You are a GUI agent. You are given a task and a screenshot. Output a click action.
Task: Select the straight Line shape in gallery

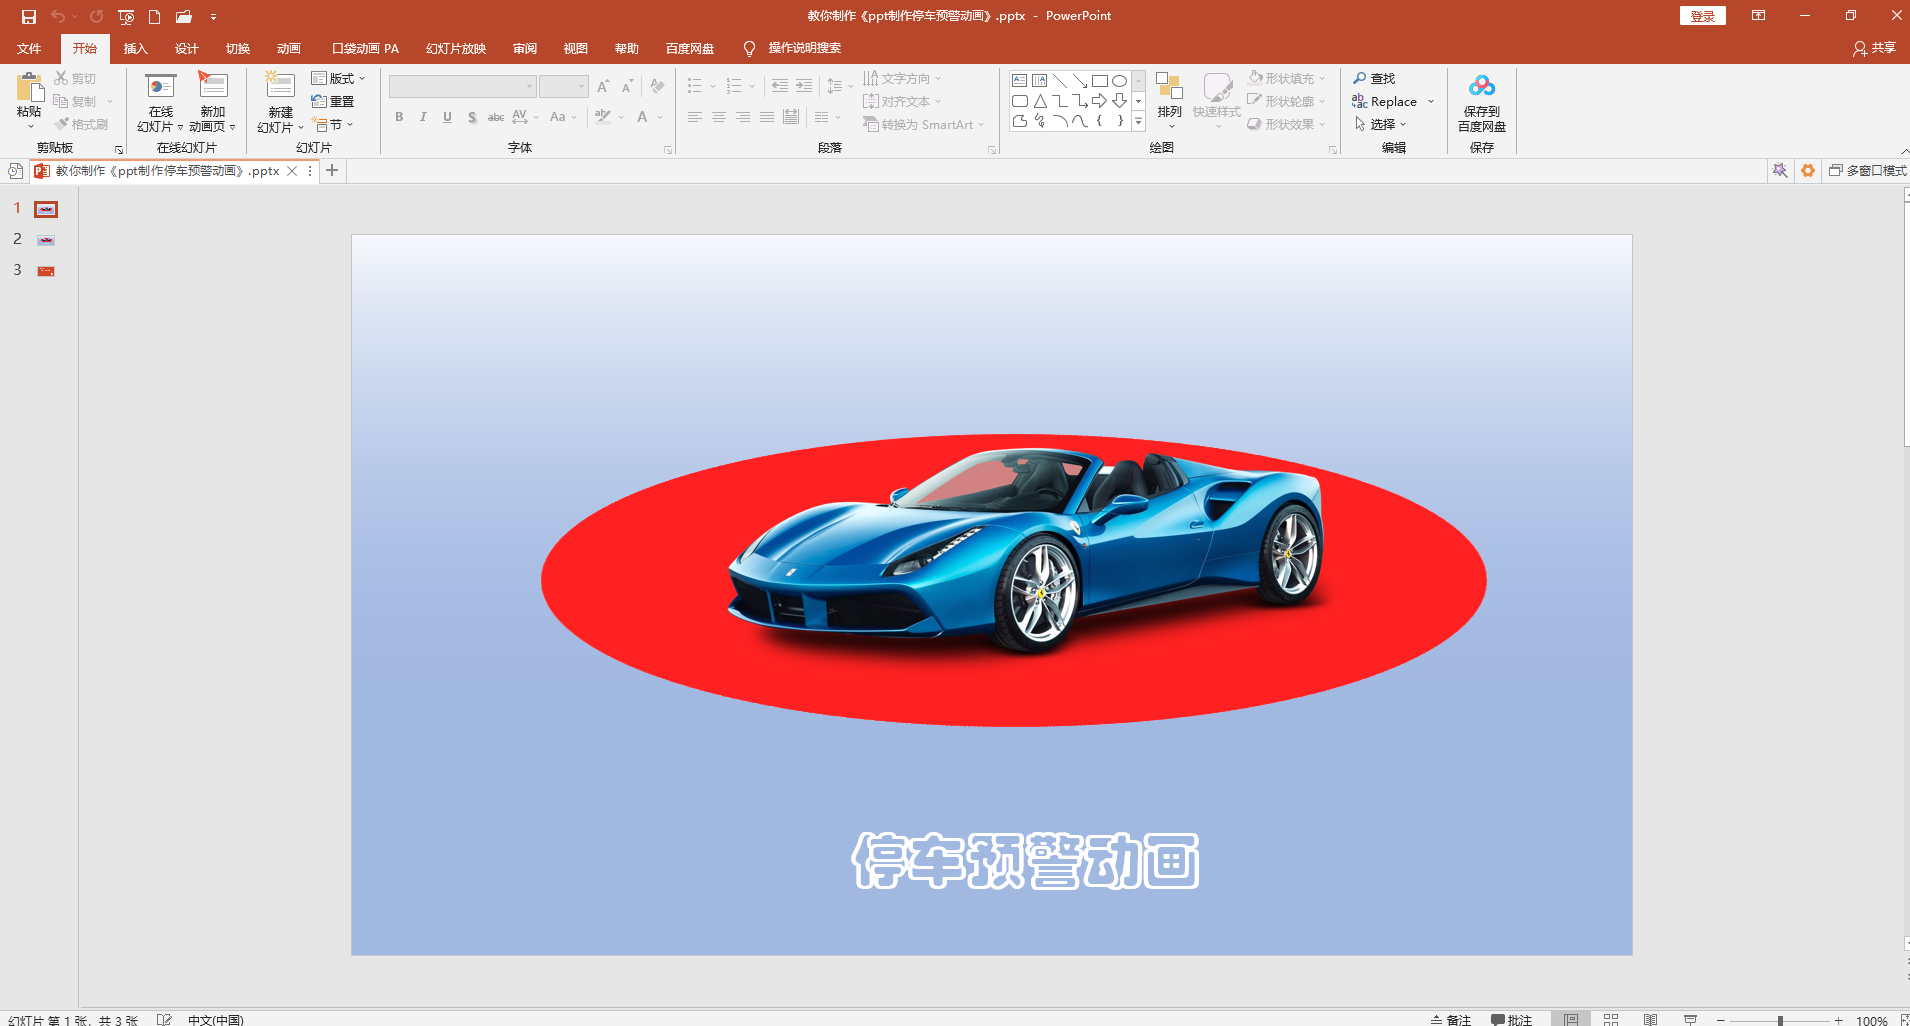coord(1060,81)
